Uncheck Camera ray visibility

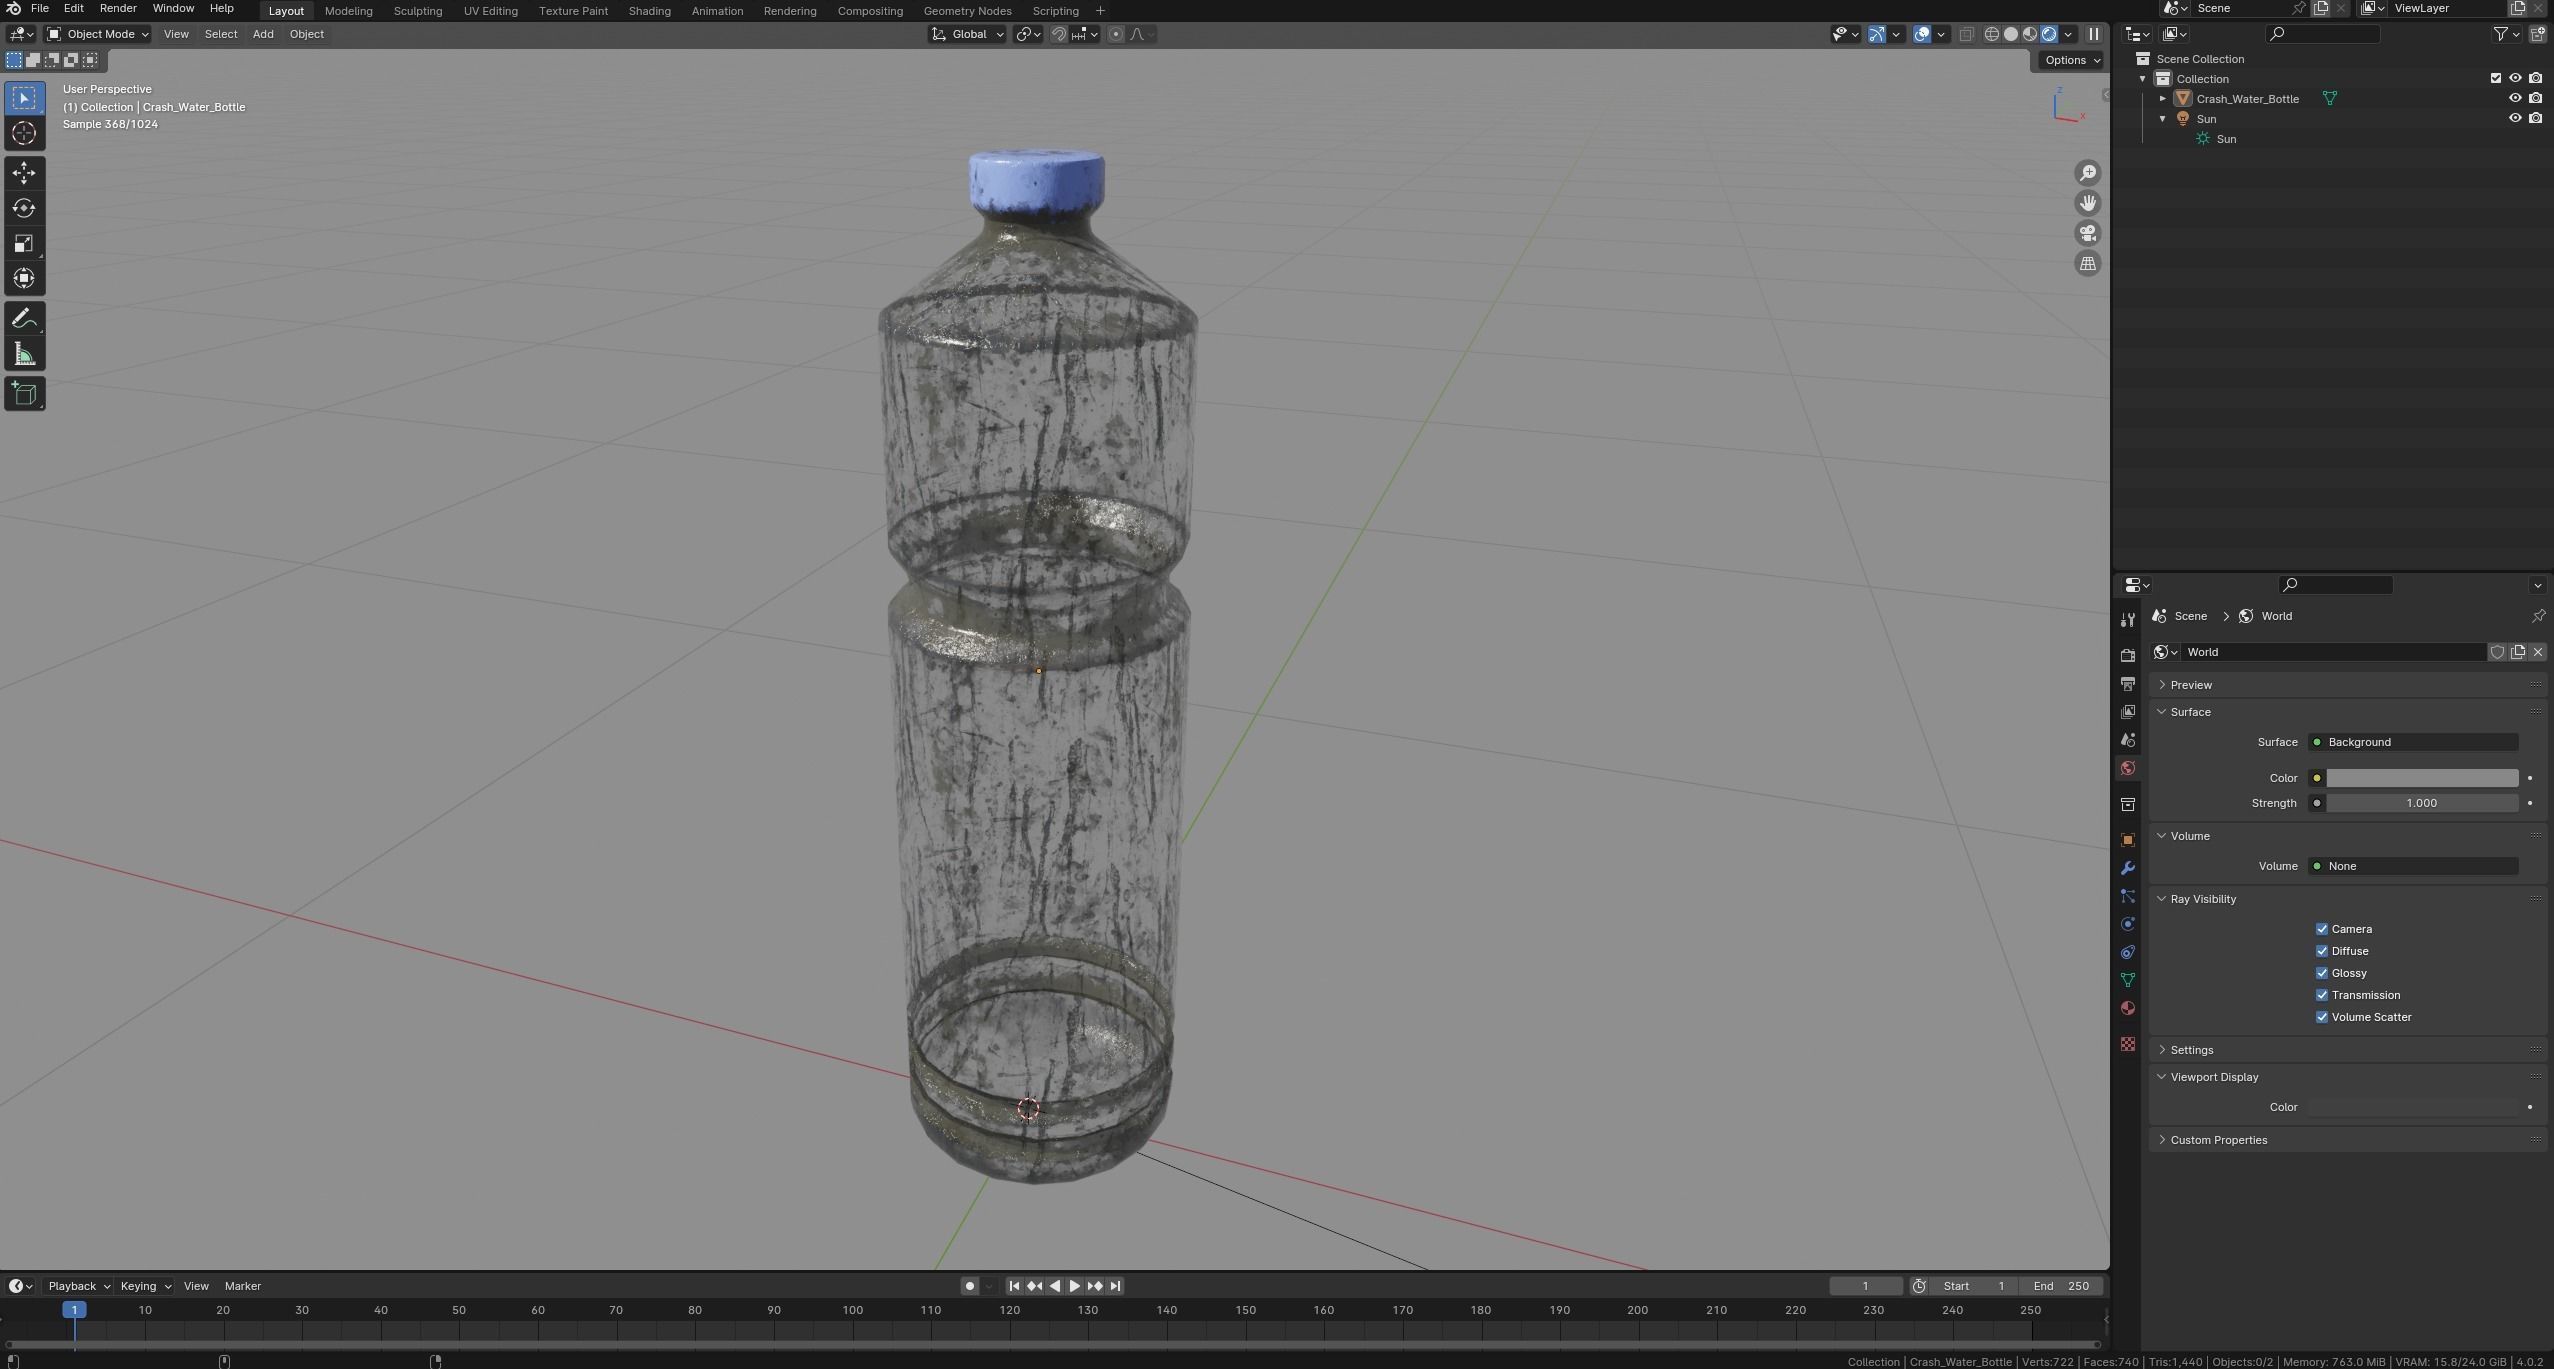pos(2322,929)
